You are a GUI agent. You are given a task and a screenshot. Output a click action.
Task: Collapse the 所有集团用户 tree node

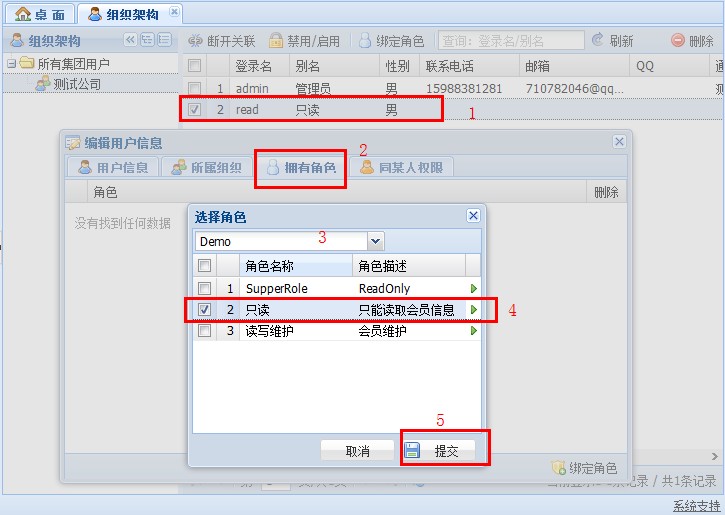point(11,64)
